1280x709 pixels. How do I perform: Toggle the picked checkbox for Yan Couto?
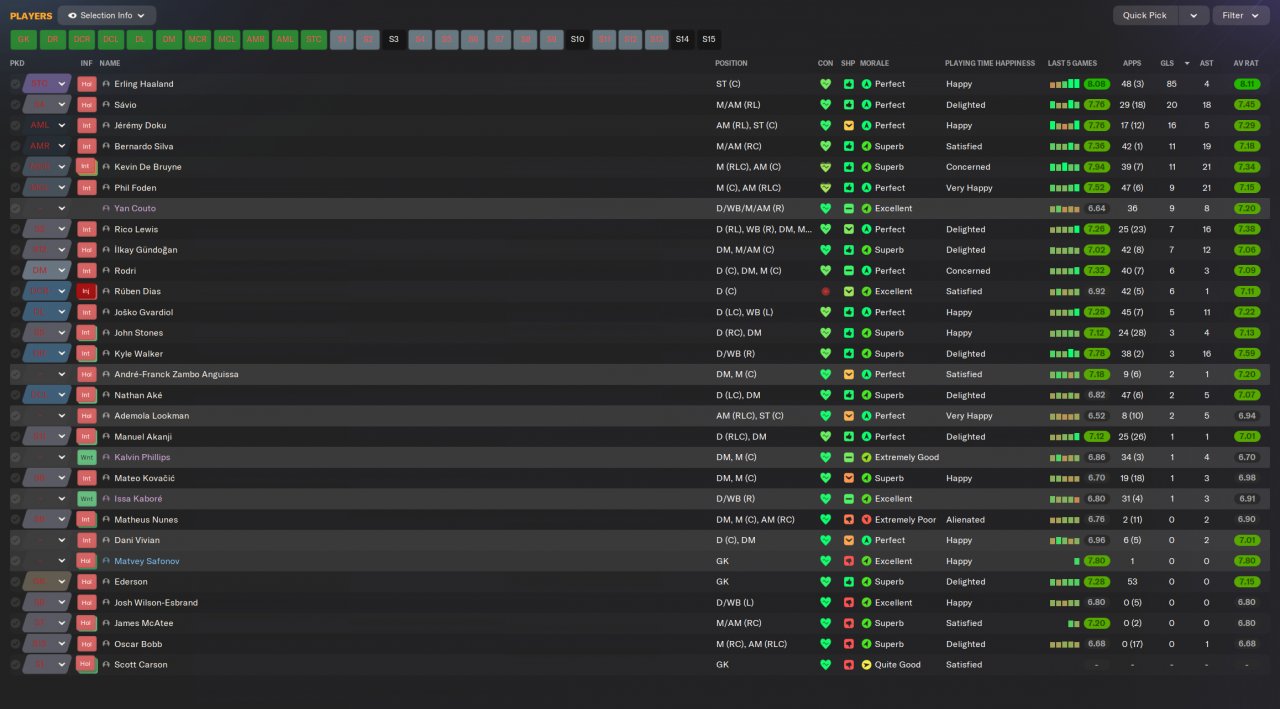(x=15, y=208)
